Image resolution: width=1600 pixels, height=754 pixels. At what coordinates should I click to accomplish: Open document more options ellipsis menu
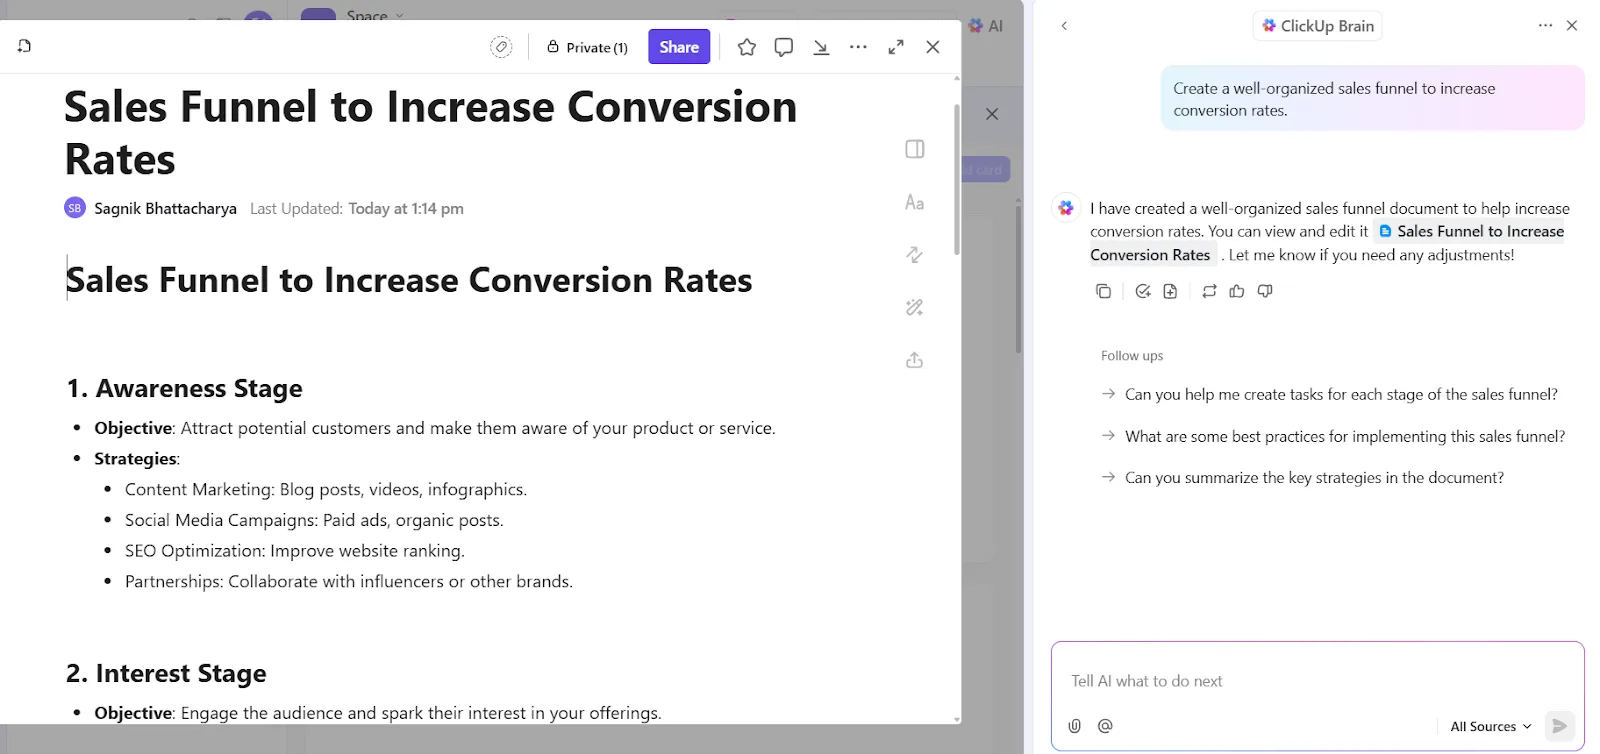[x=858, y=47]
